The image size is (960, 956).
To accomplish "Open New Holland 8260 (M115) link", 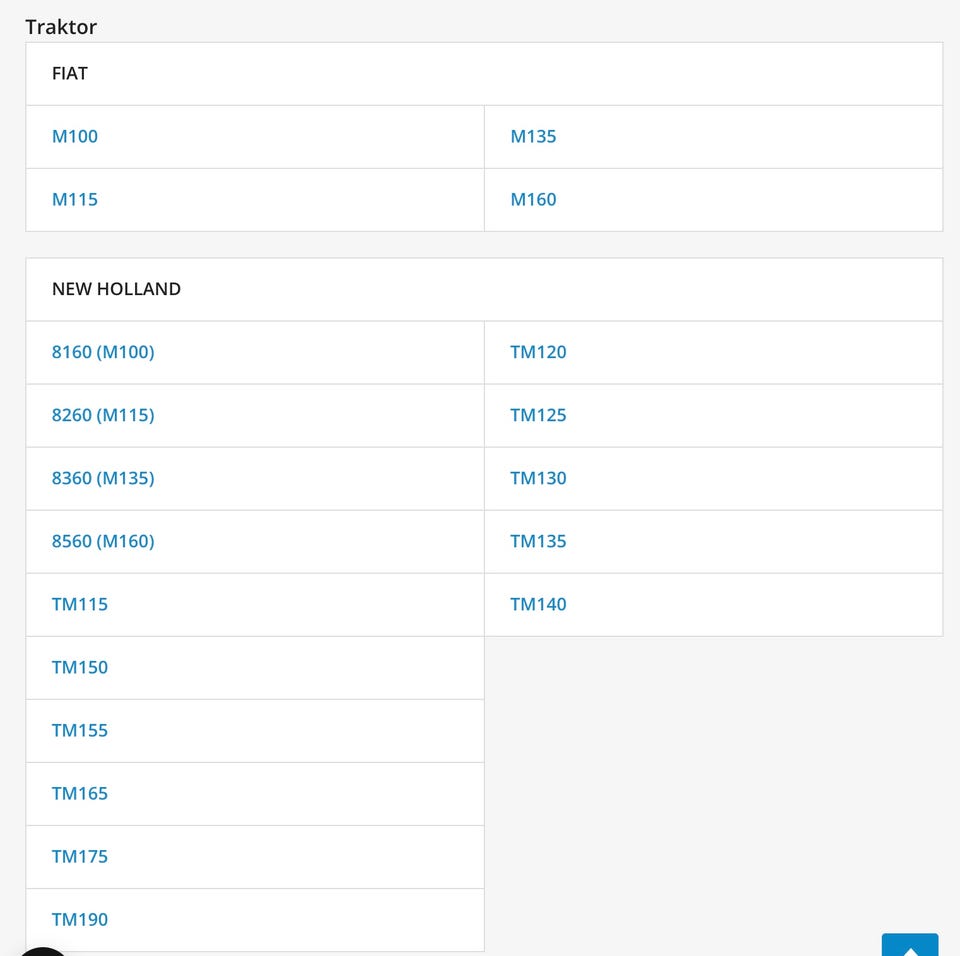I will (x=103, y=415).
